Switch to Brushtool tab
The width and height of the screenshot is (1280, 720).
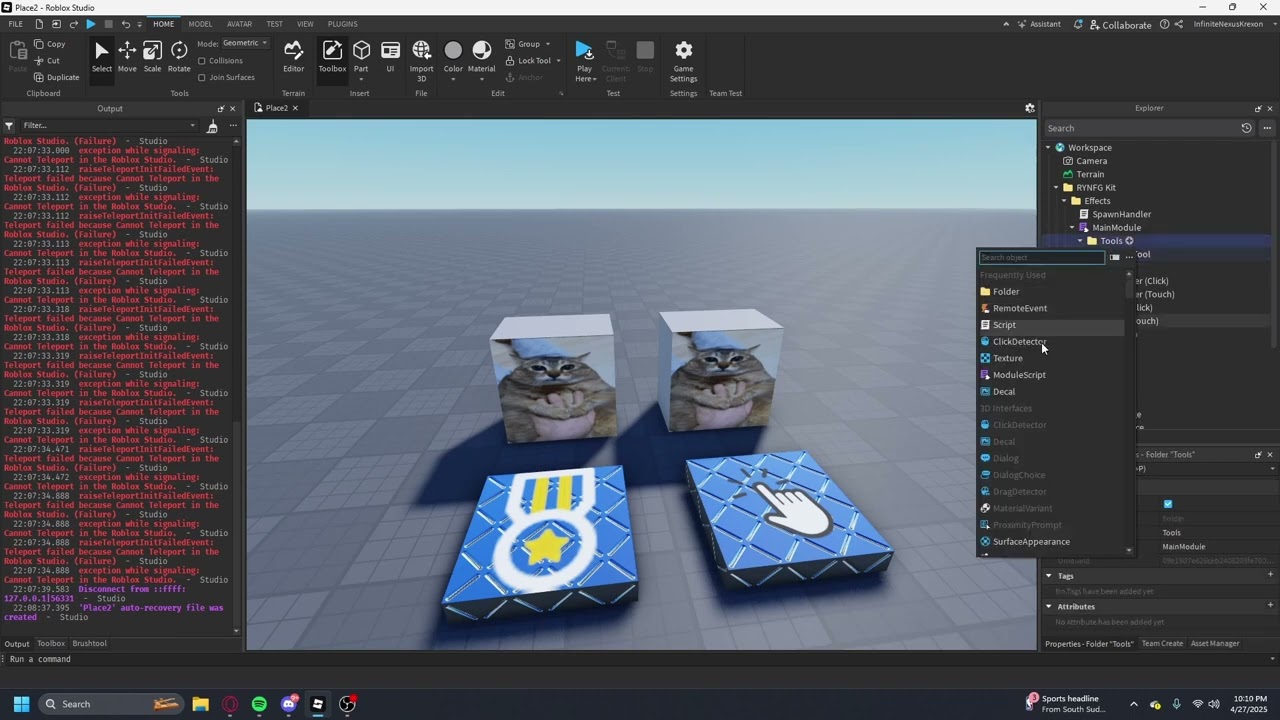coord(89,644)
